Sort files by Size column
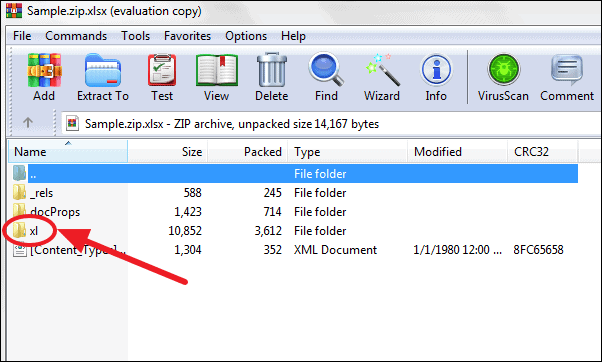602x362 pixels. [168, 152]
